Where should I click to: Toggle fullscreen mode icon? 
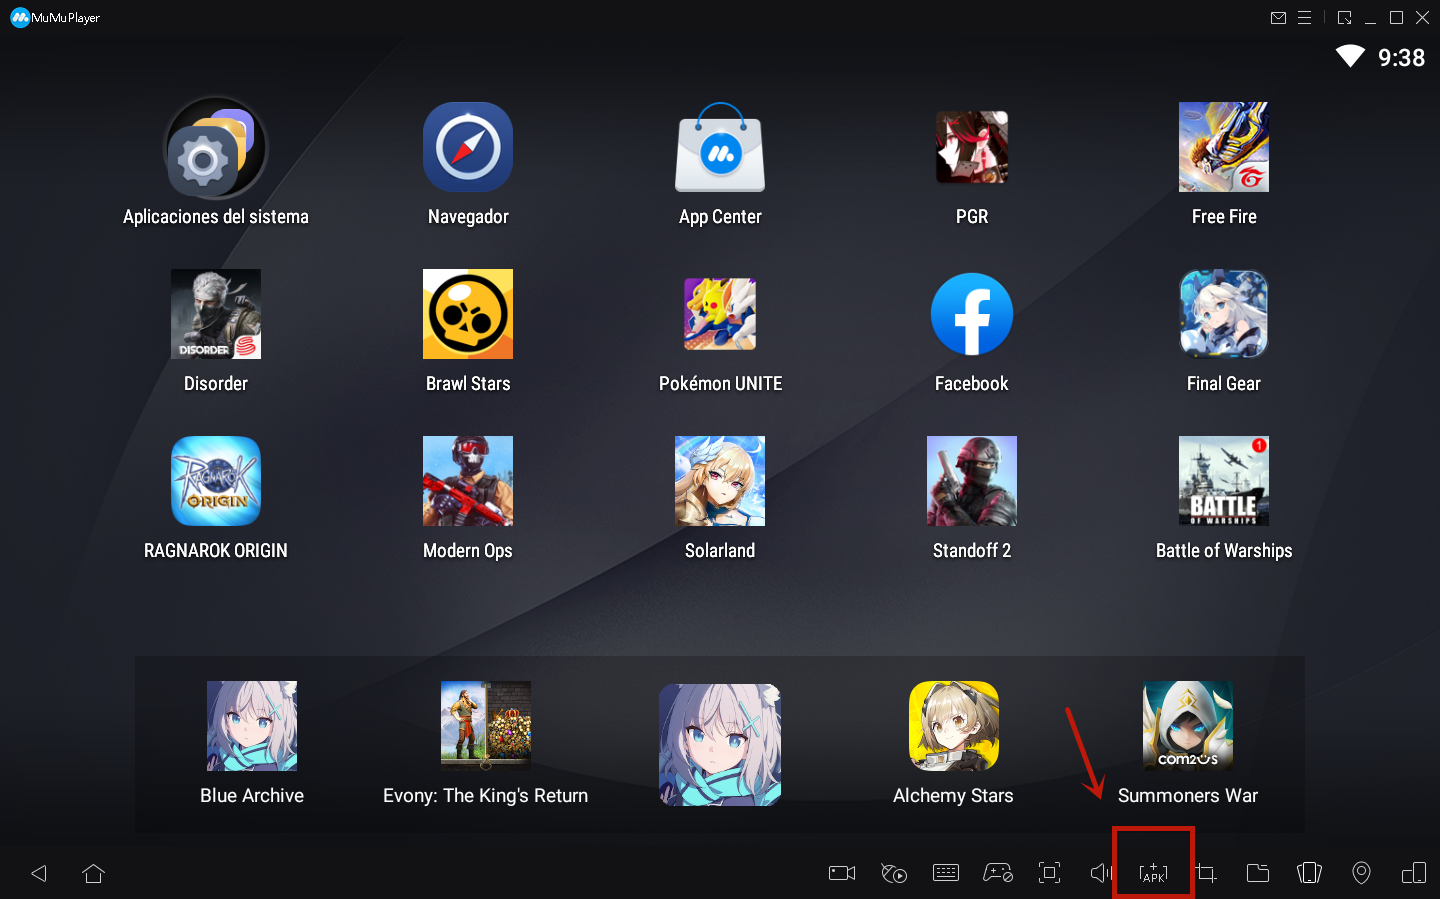click(1050, 873)
